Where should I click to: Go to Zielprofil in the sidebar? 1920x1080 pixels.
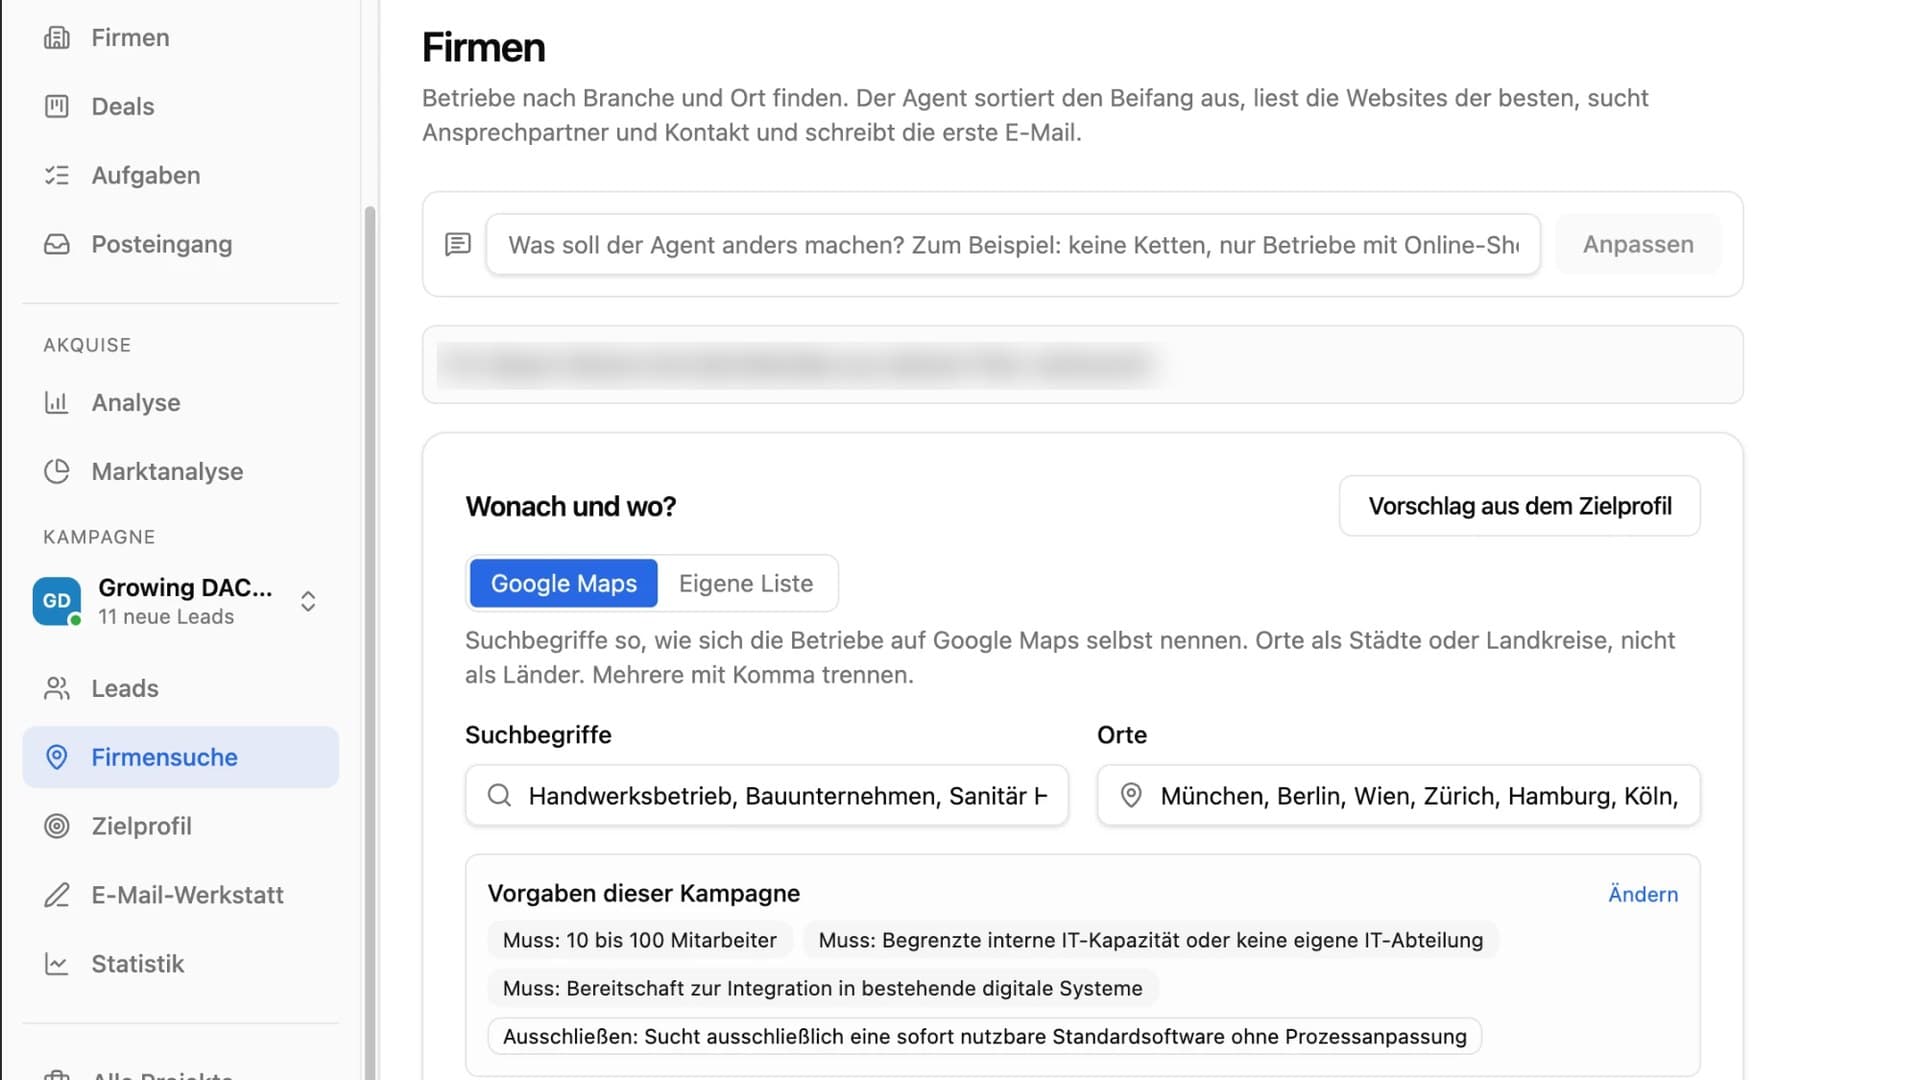181,827
